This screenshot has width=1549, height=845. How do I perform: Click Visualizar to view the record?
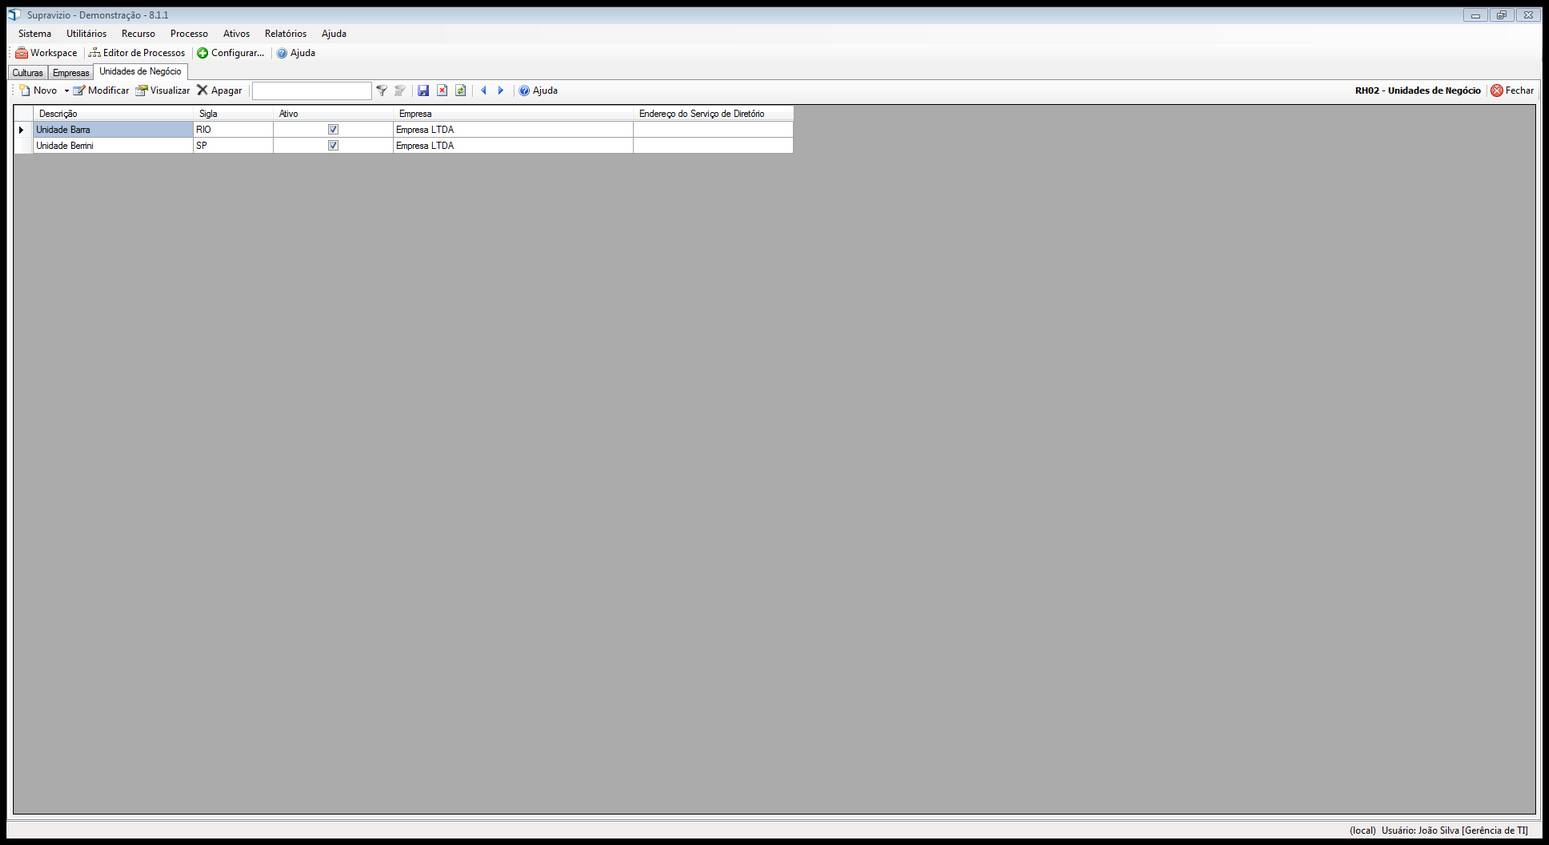click(162, 90)
